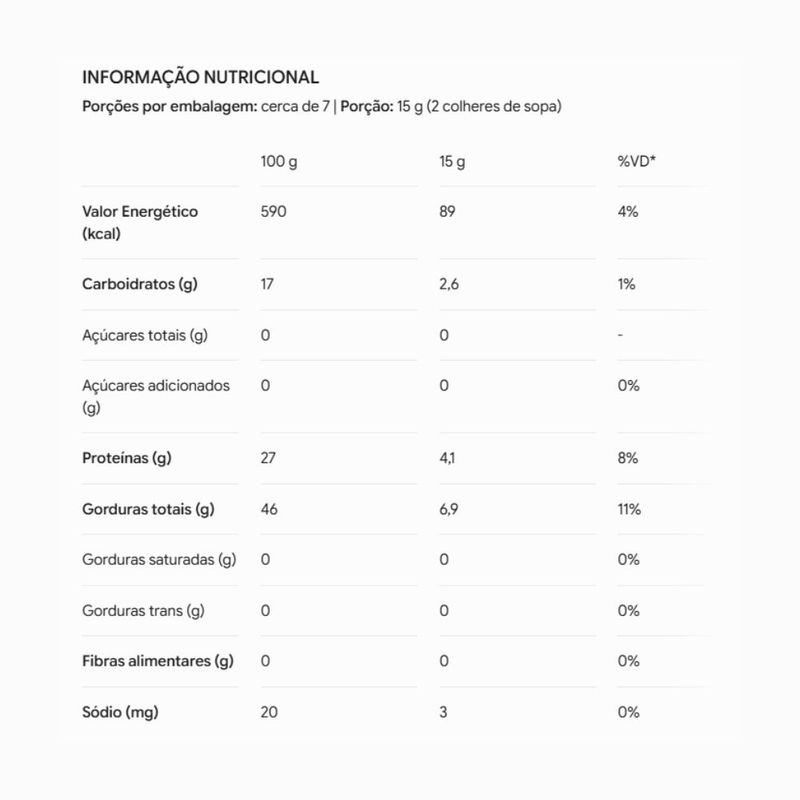Click the 100 g column header

[x=279, y=162]
